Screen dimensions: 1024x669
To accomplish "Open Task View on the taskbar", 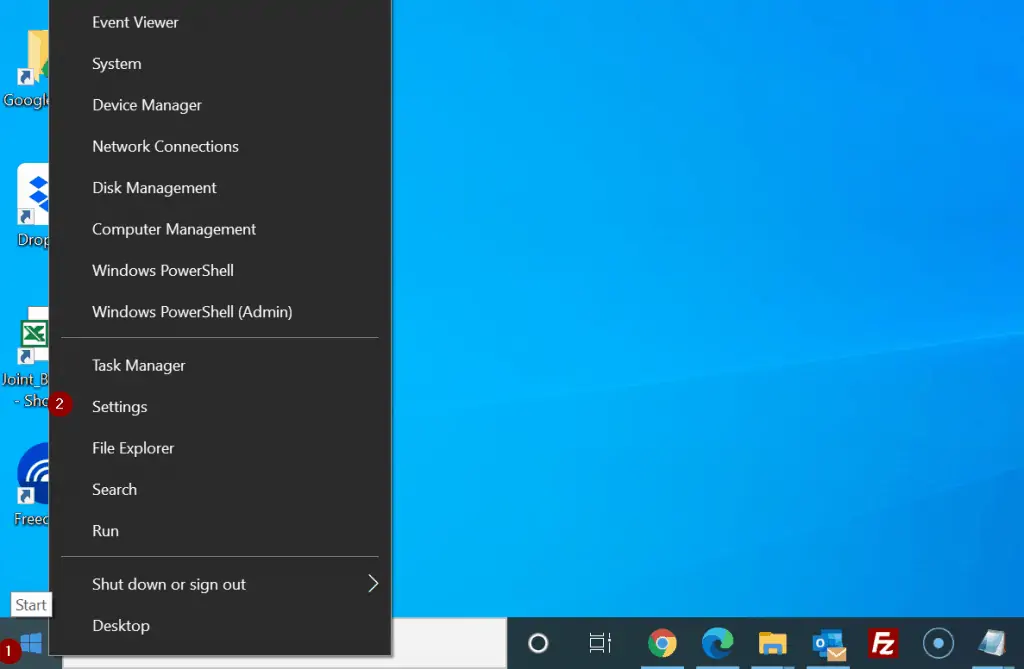I will pos(600,643).
